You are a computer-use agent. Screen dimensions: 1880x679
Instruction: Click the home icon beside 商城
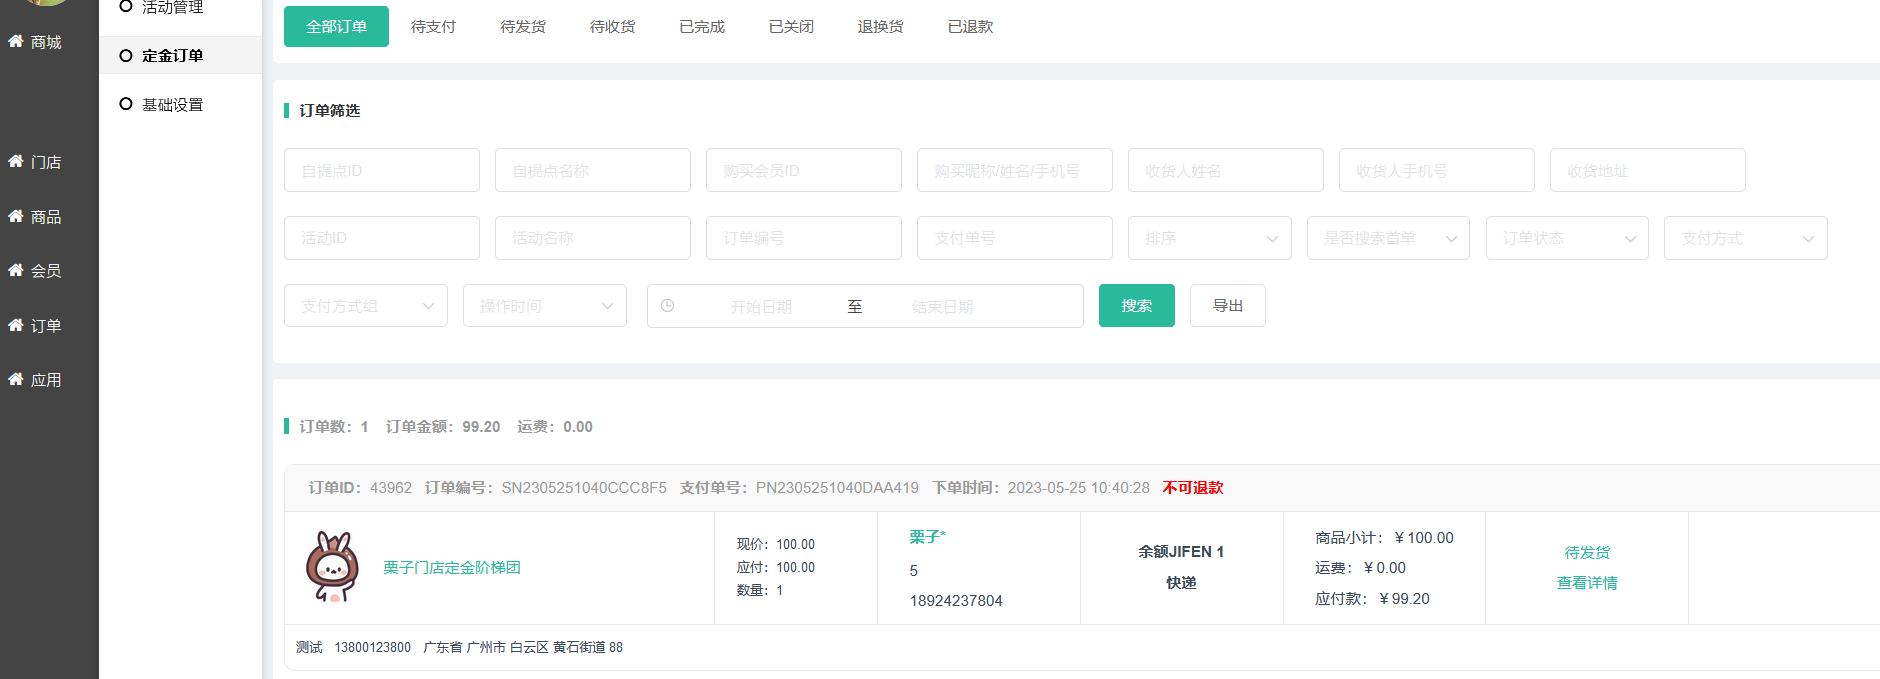tap(16, 41)
